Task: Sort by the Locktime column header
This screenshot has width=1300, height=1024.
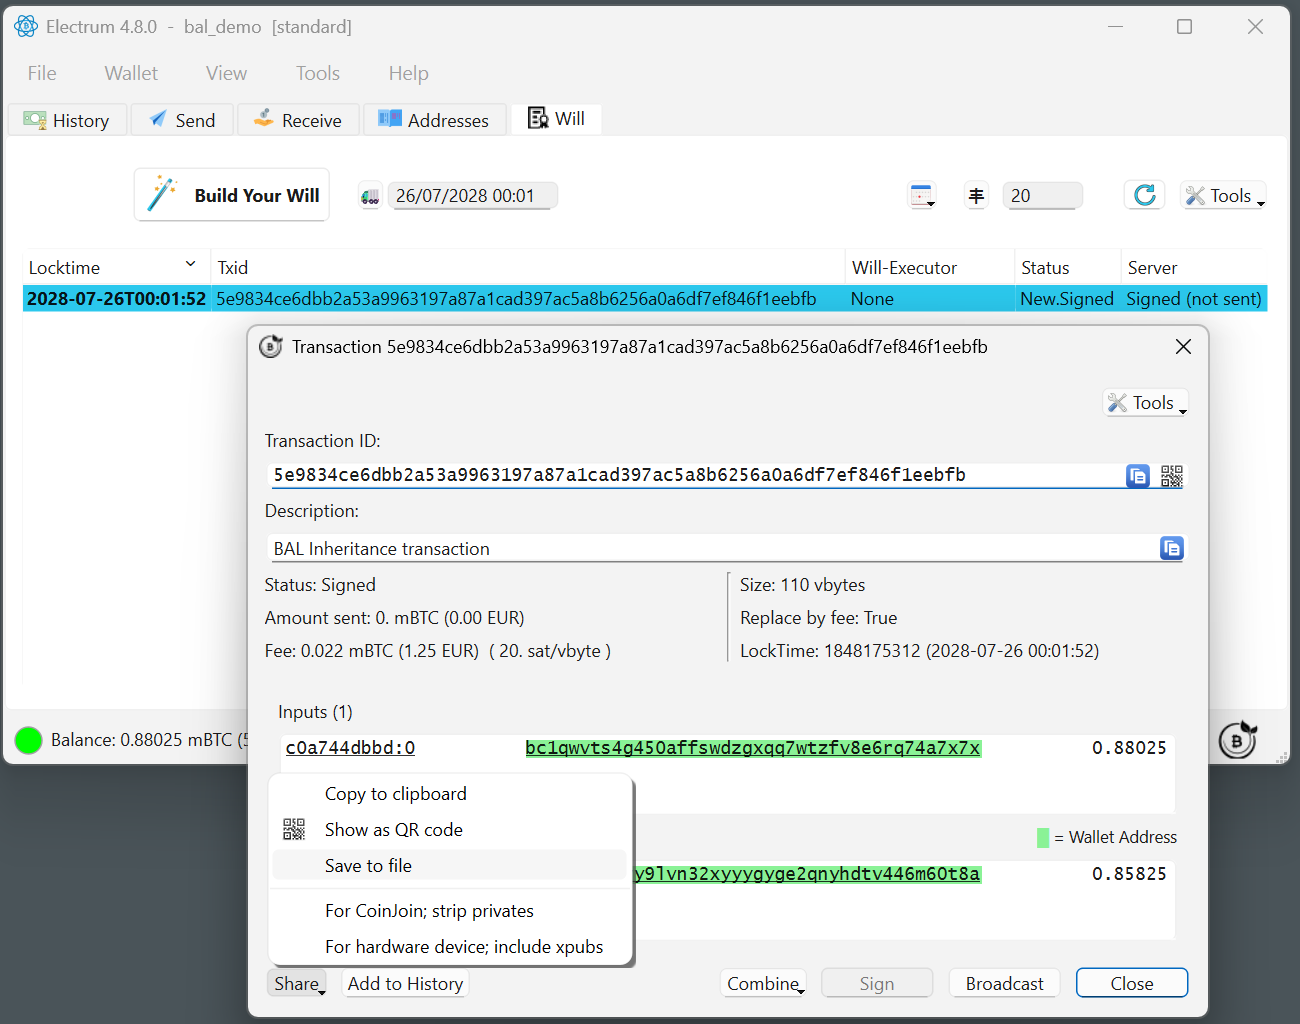Action: pyautogui.click(x=116, y=268)
